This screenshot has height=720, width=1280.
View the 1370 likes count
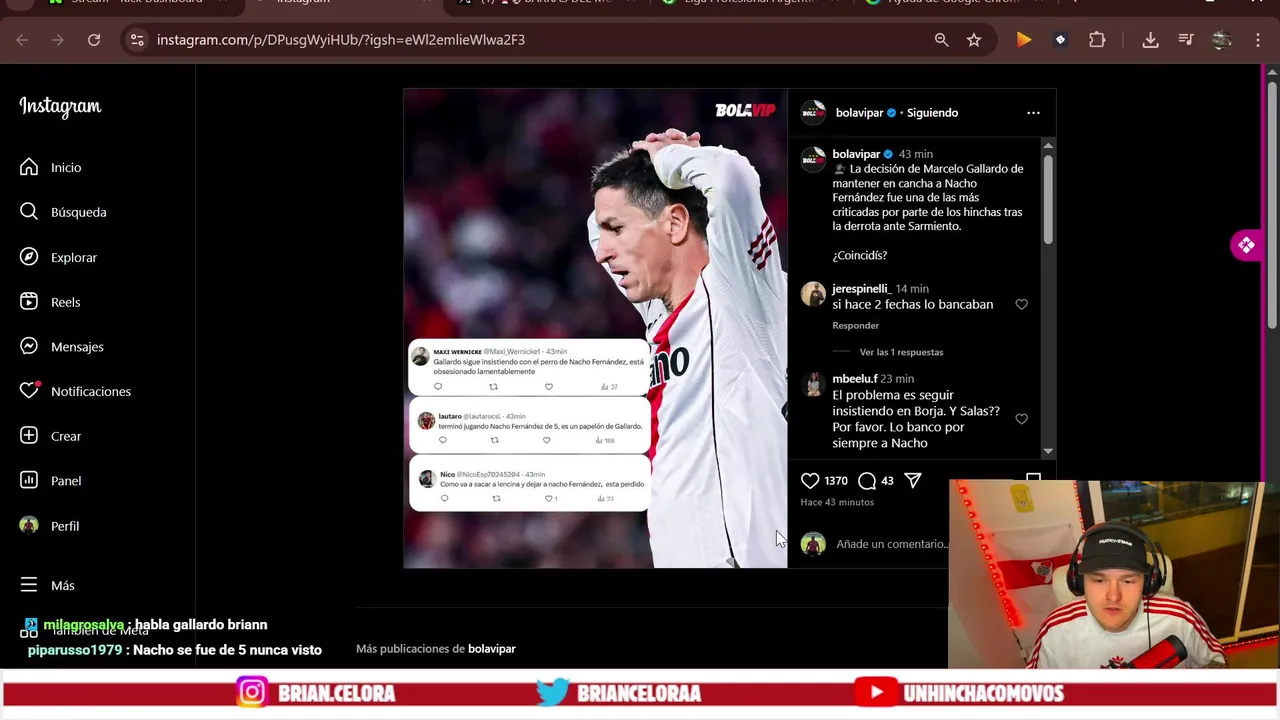point(836,481)
